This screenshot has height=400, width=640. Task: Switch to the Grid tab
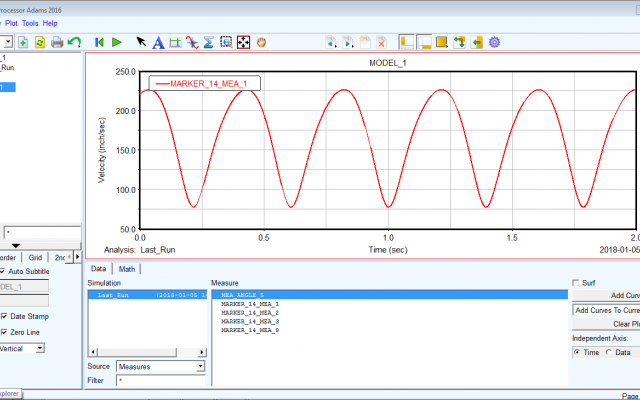(x=35, y=258)
